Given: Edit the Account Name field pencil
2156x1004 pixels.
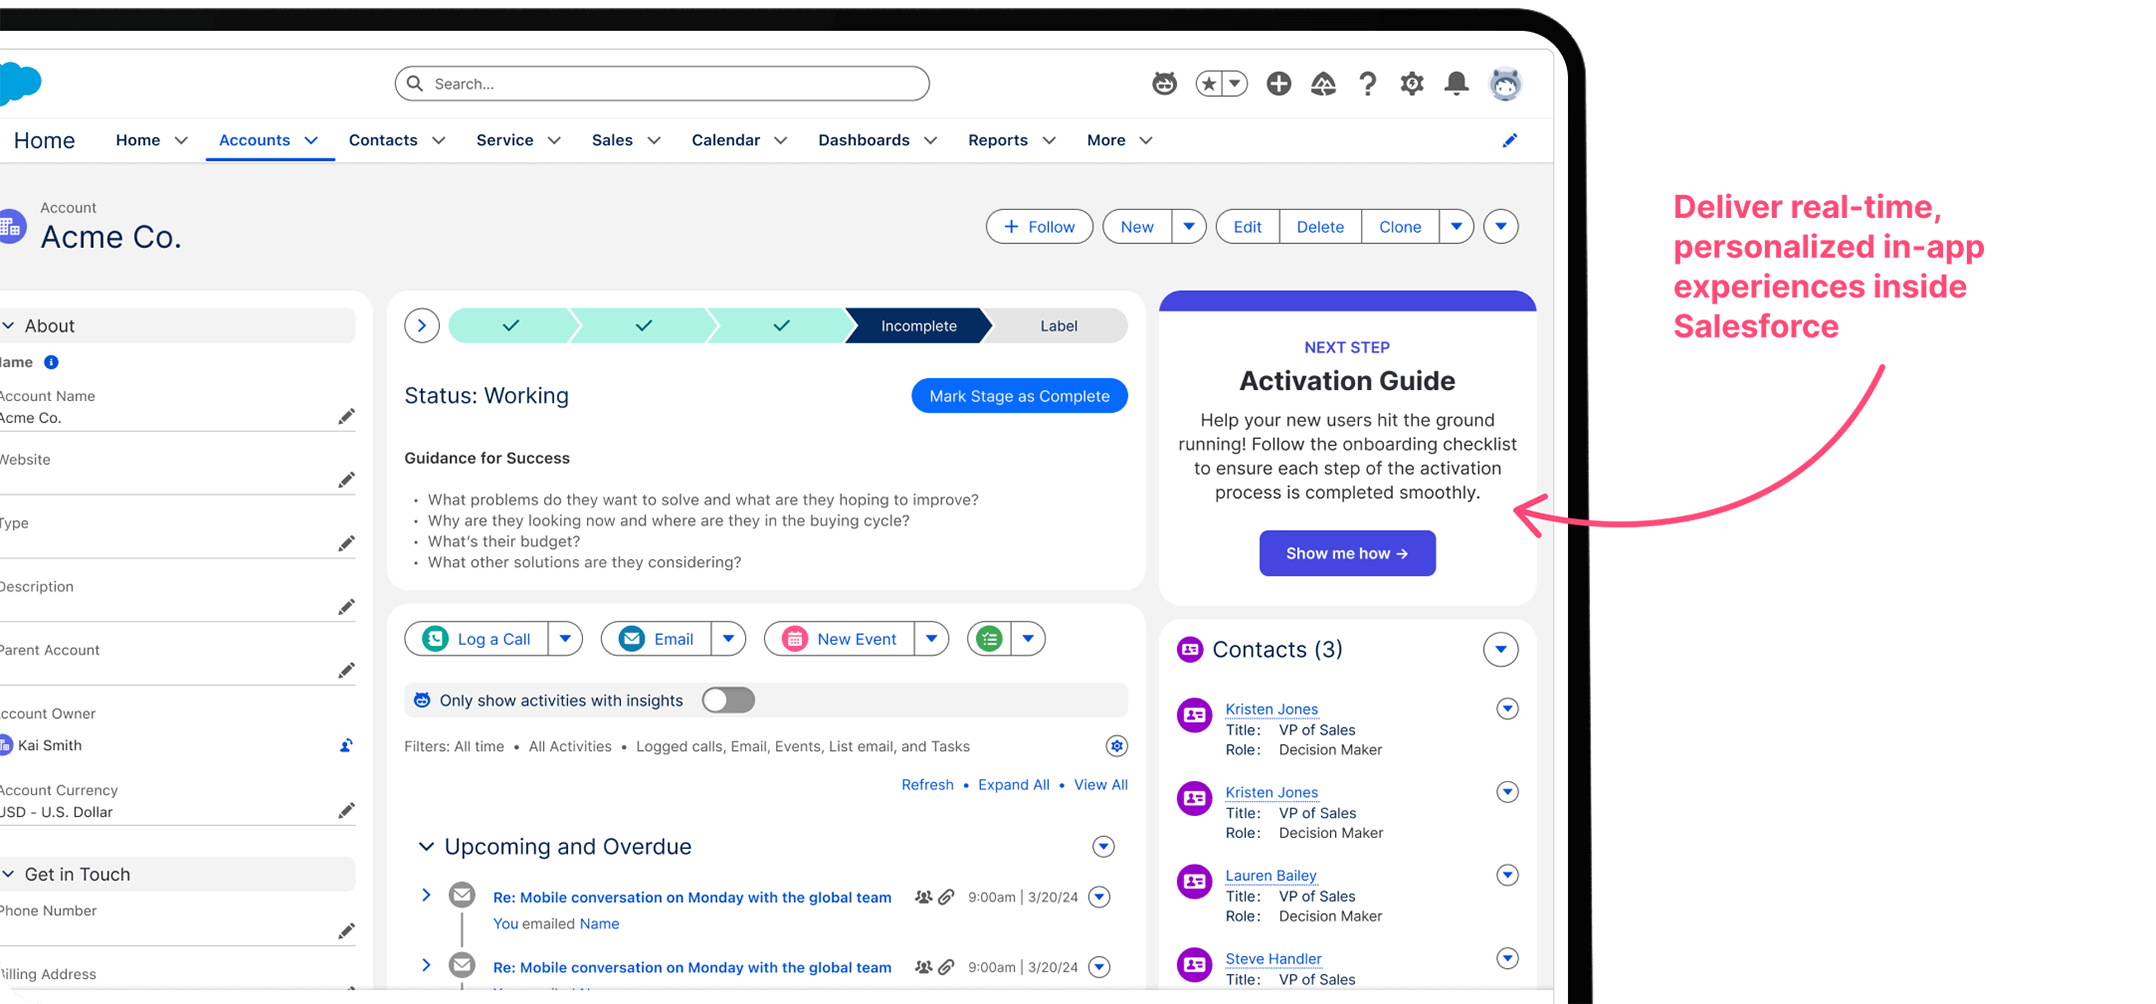Looking at the screenshot, I should coord(346,417).
